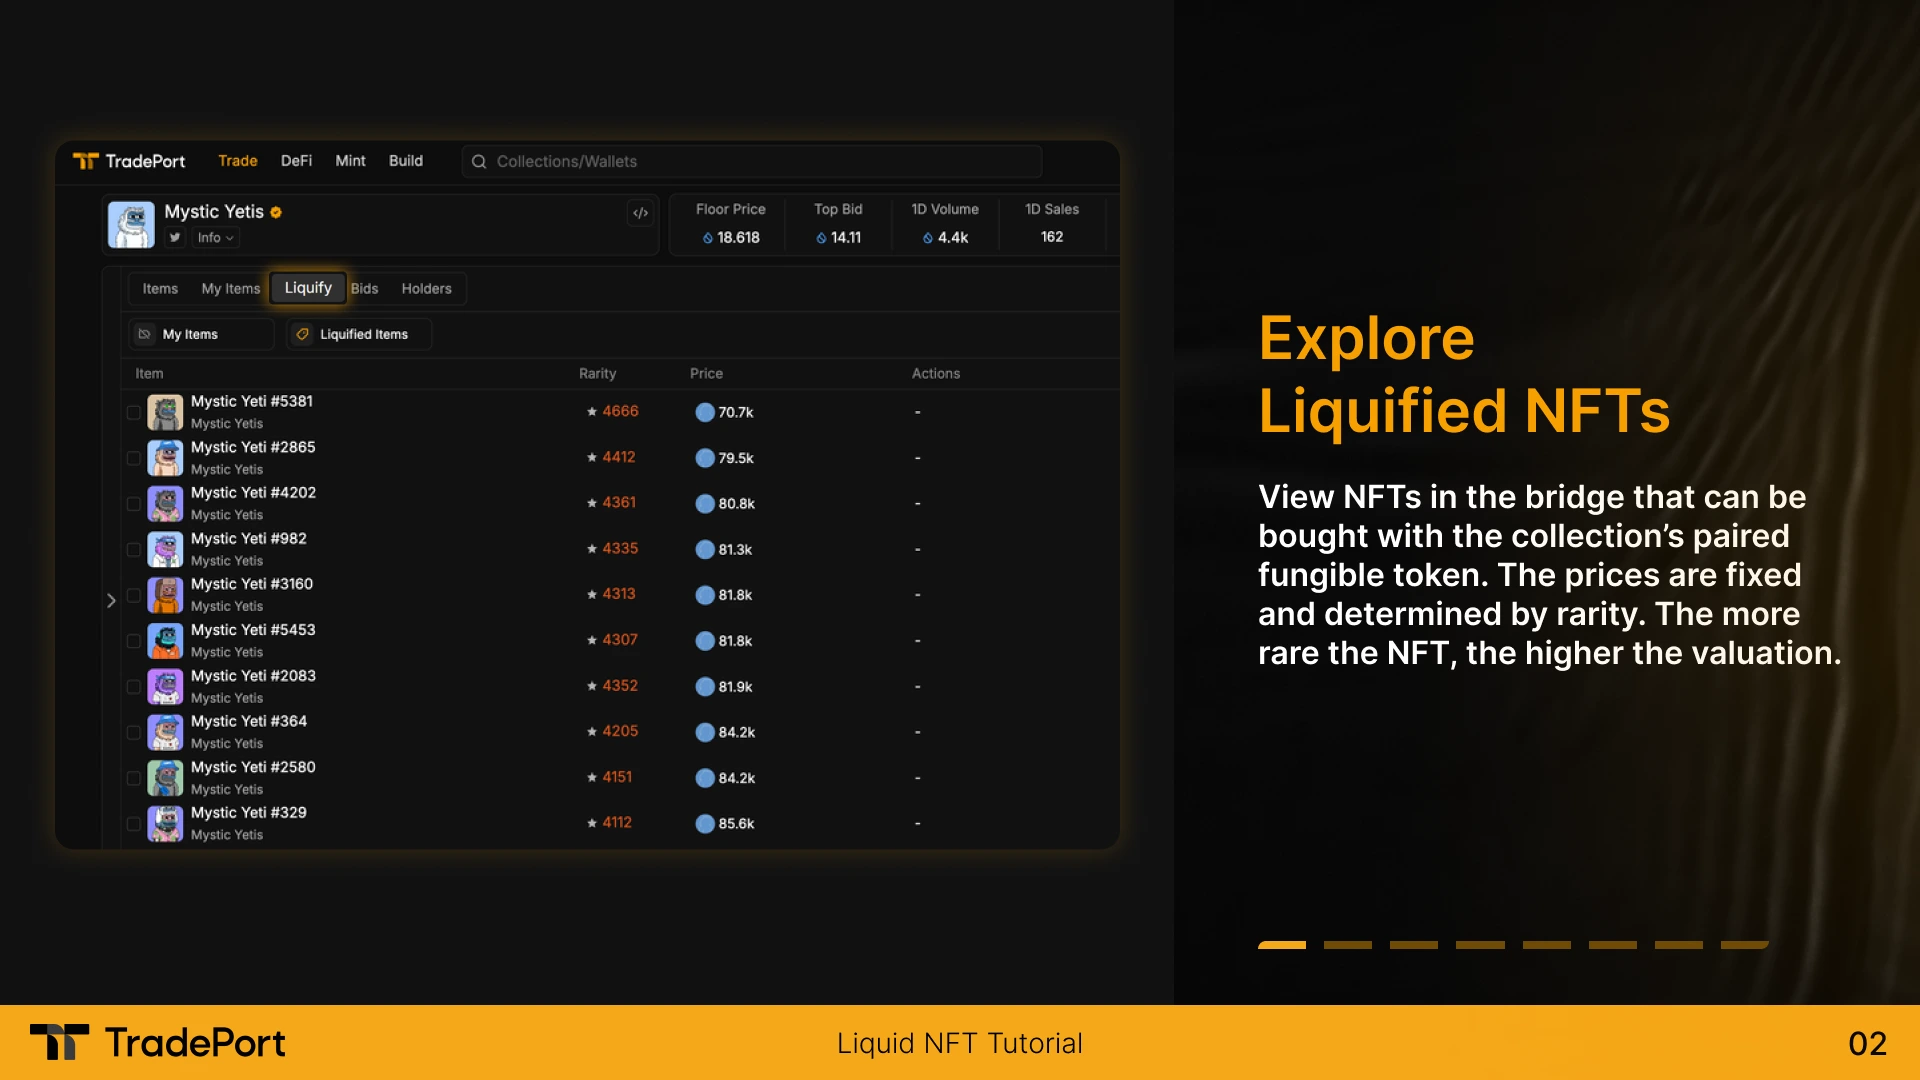This screenshot has width=1920, height=1080.
Task: Click the Liquified Items tag icon
Action: 303,334
